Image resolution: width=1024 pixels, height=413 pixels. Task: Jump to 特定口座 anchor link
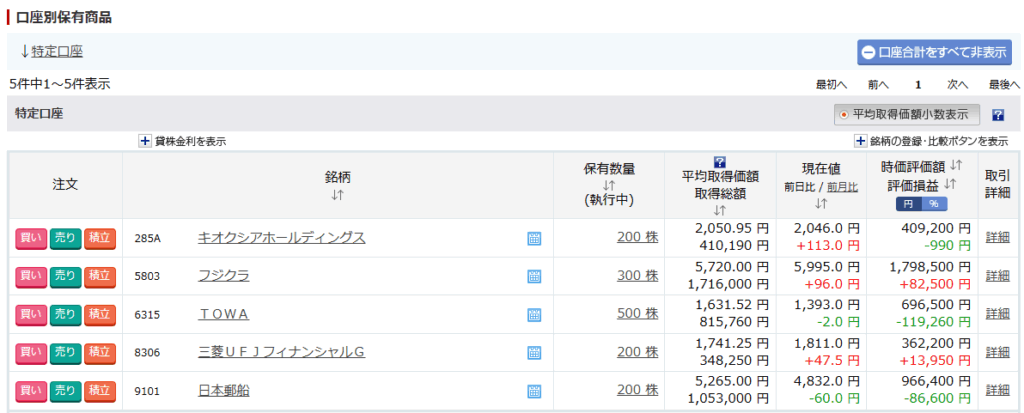57,52
